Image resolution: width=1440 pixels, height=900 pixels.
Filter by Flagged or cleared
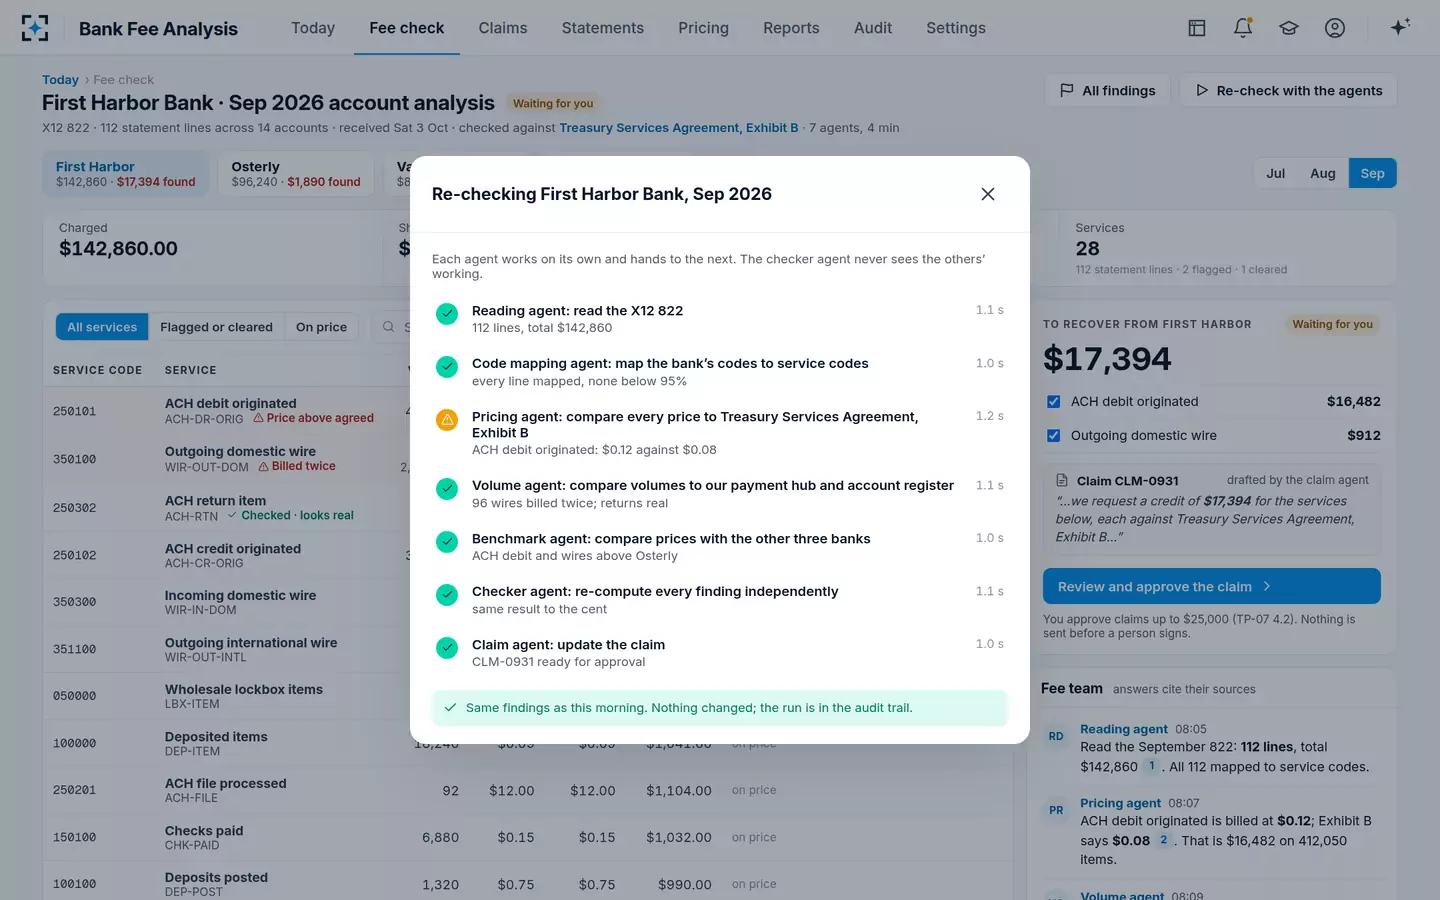point(216,327)
